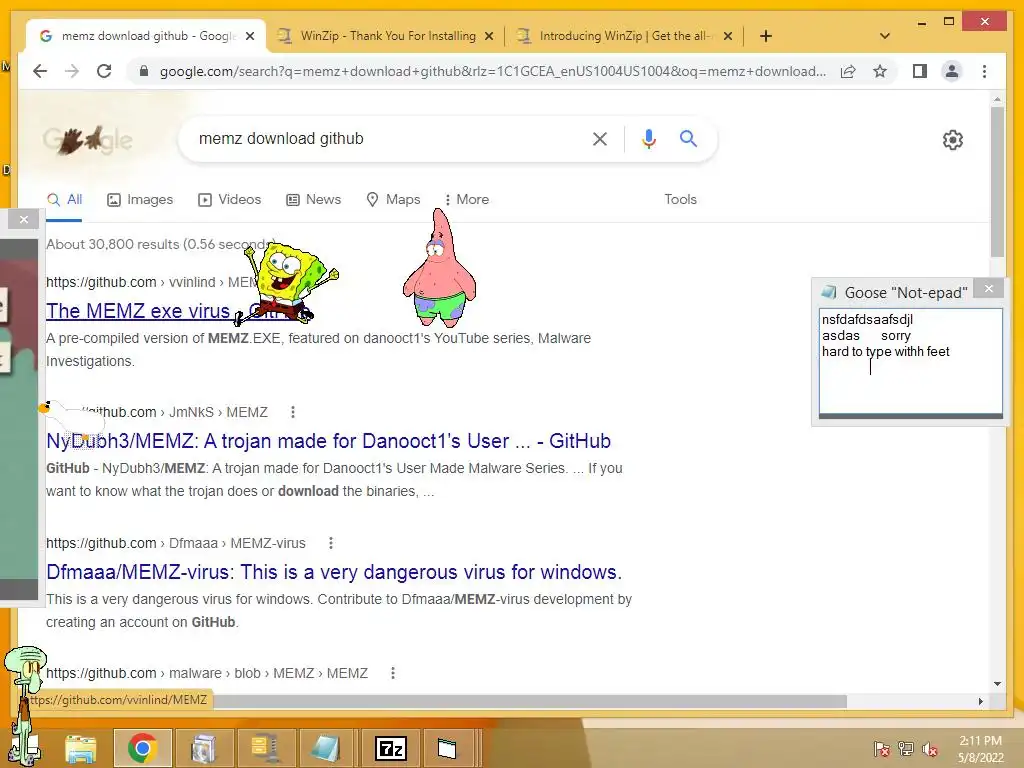Open a new browser tab
Viewport: 1024px width, 768px height.
point(766,36)
